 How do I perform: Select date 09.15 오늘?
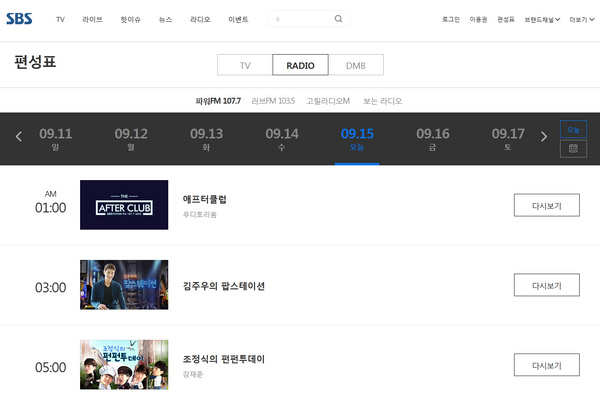click(x=357, y=139)
